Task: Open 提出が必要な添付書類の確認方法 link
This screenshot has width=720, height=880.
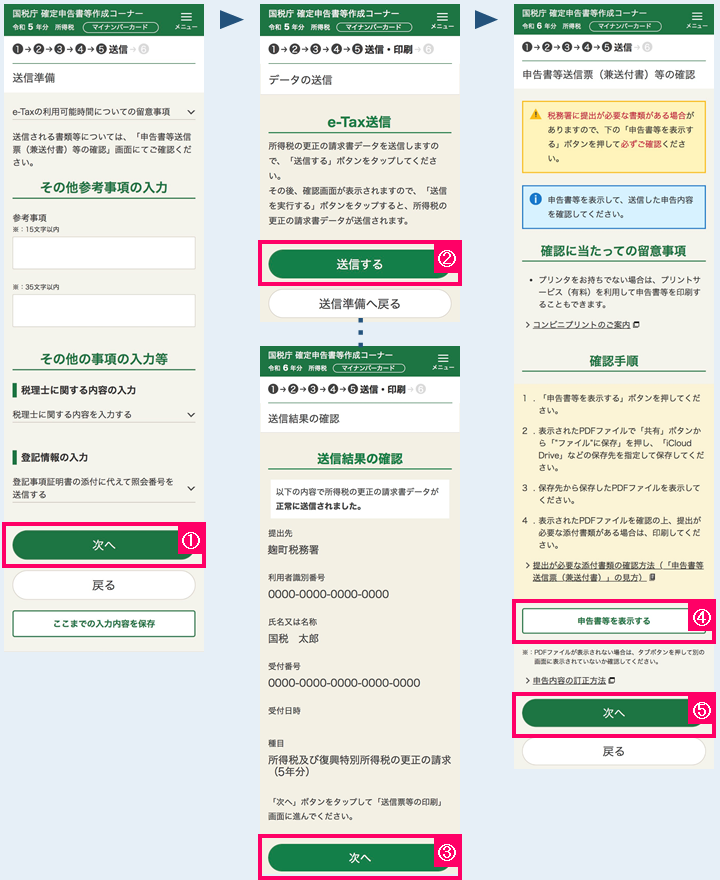Action: click(x=618, y=571)
